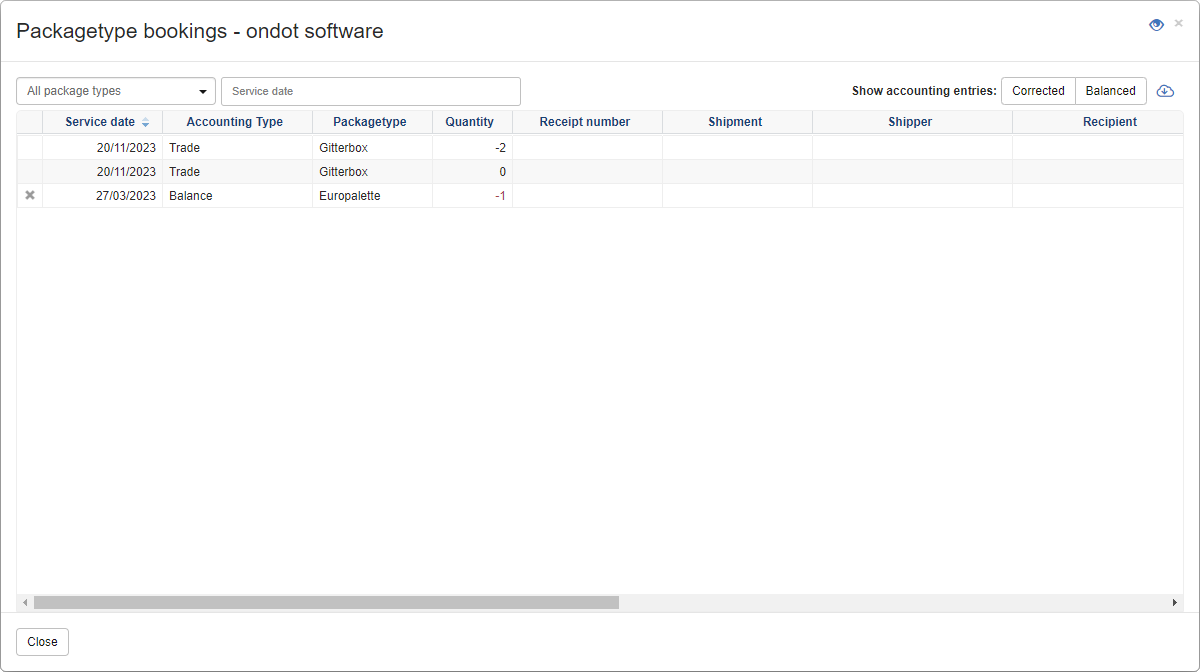This screenshot has width=1200, height=672.
Task: Close dialog with the top-right X icon
Action: [x=1178, y=24]
